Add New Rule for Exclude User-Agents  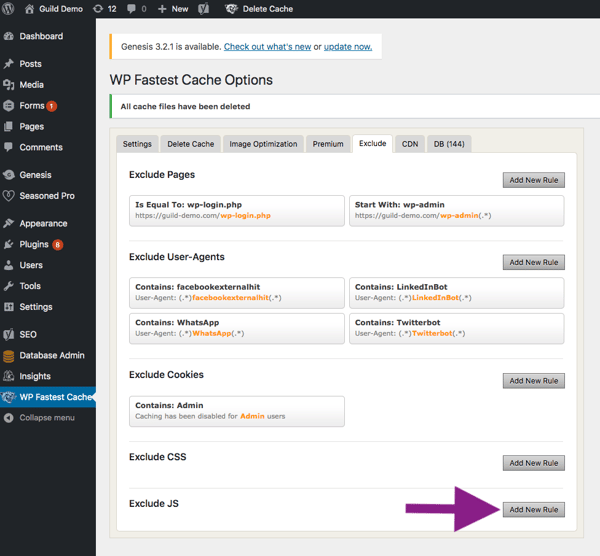(533, 262)
